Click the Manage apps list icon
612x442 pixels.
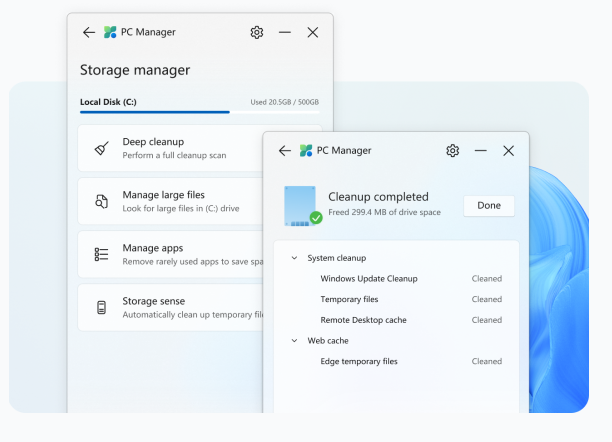(x=101, y=254)
